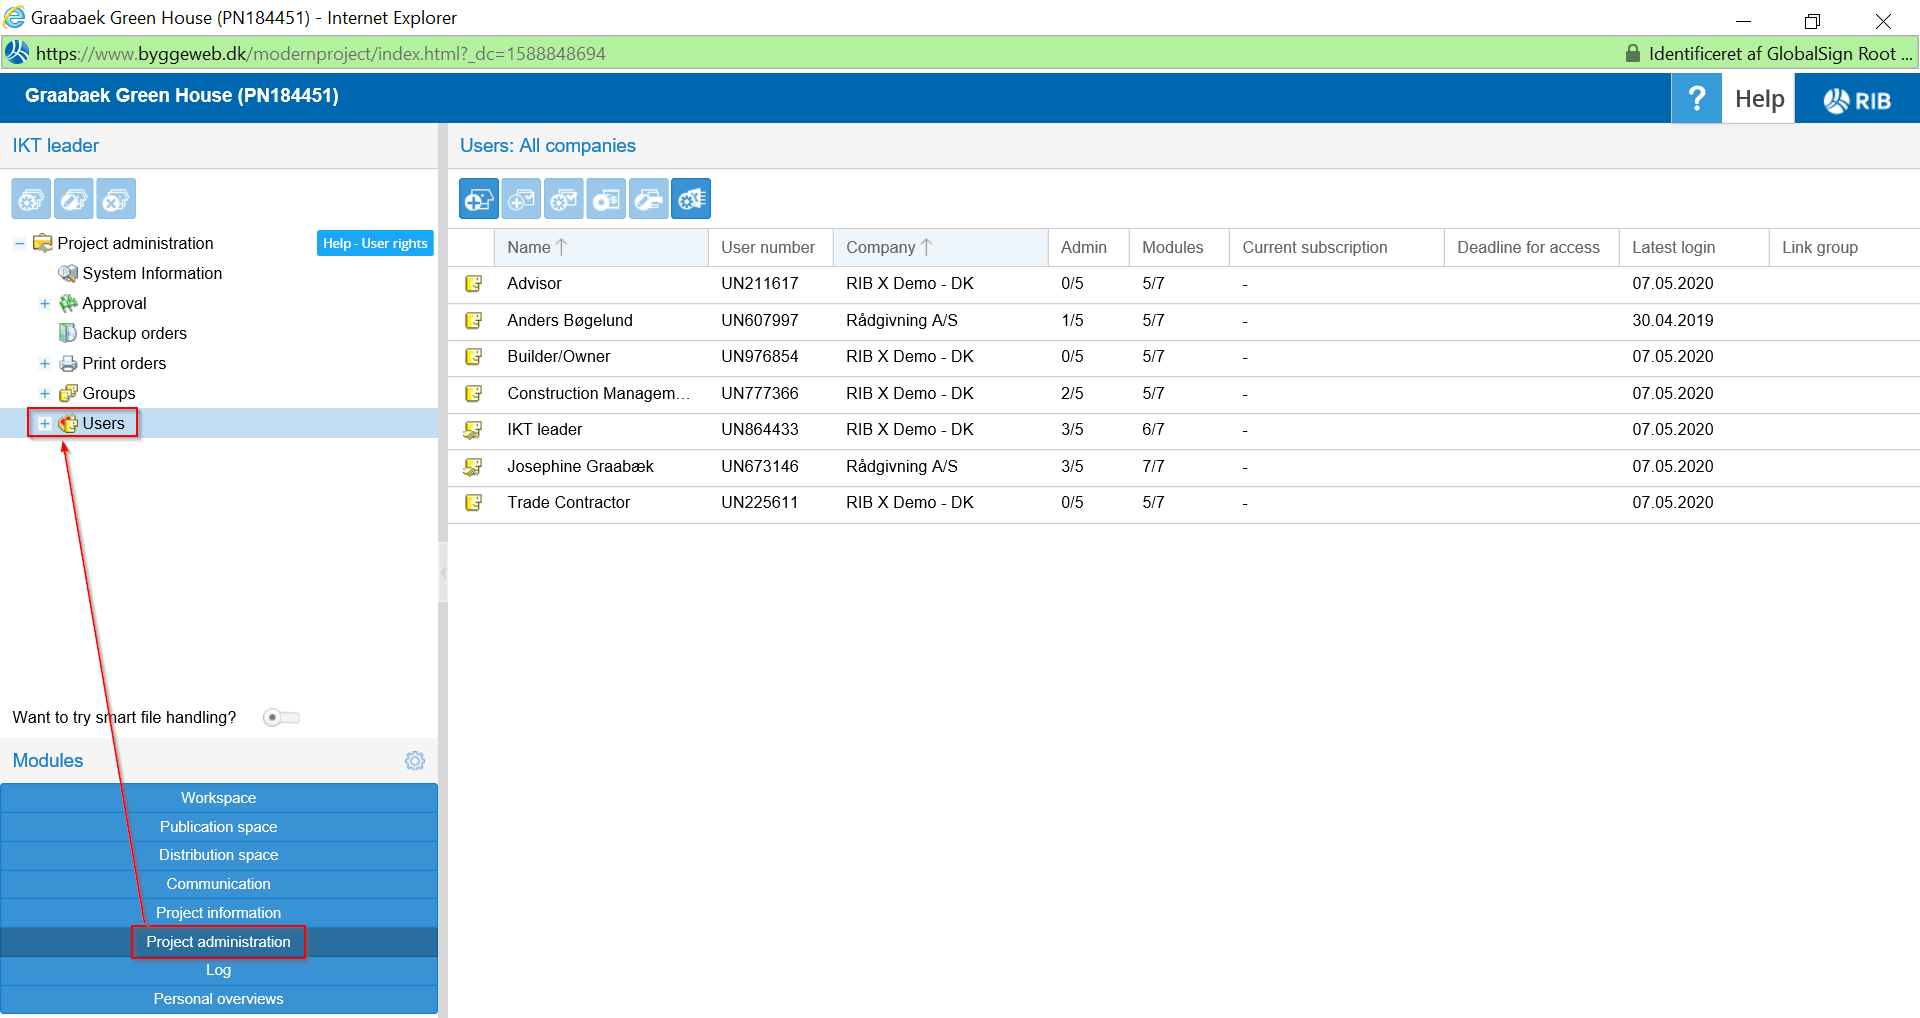Open the Workspace module
This screenshot has height=1018, width=1920.
(x=218, y=798)
